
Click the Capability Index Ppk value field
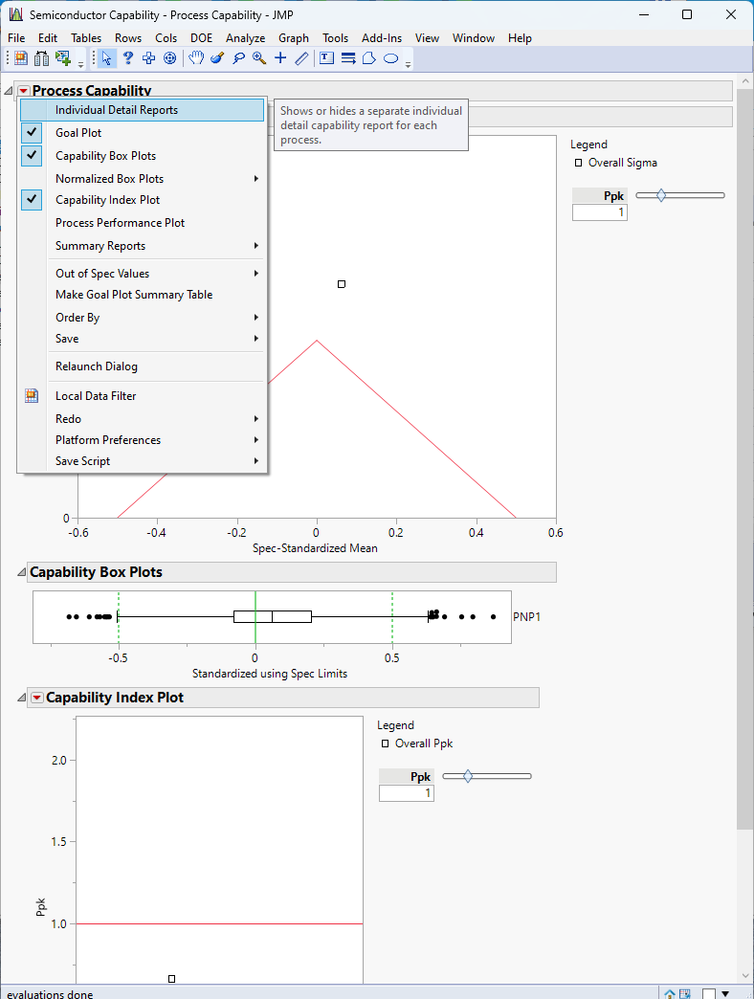tap(407, 793)
